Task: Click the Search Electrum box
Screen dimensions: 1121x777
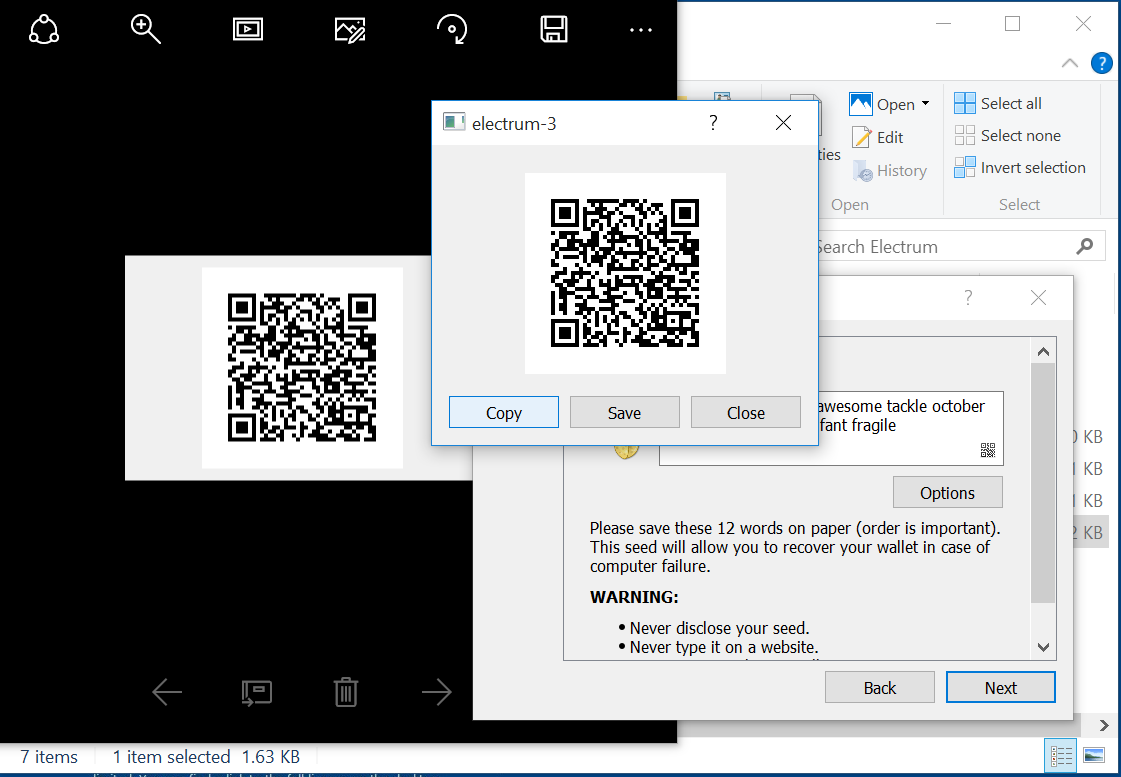Action: [x=958, y=247]
